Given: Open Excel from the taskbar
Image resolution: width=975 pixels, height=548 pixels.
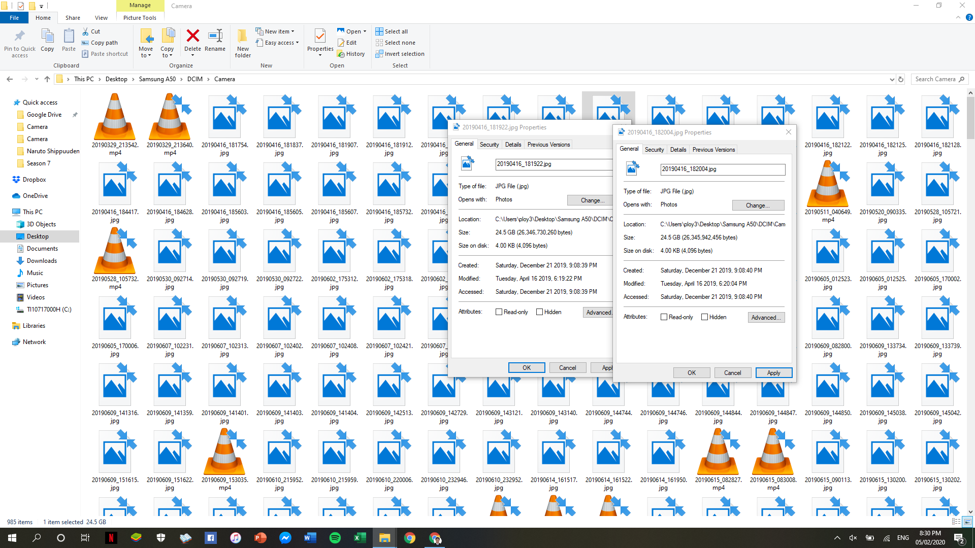Looking at the screenshot, I should tap(359, 538).
